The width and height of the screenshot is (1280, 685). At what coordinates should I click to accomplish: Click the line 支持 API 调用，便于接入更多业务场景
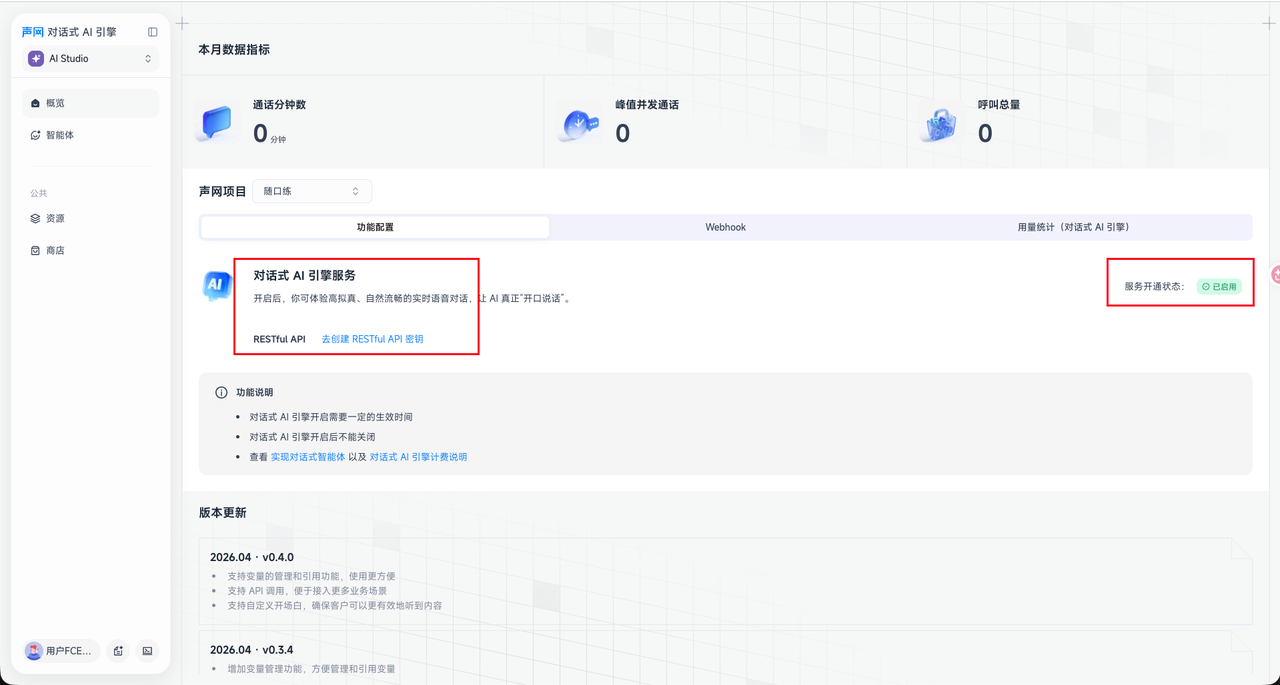coord(307,591)
